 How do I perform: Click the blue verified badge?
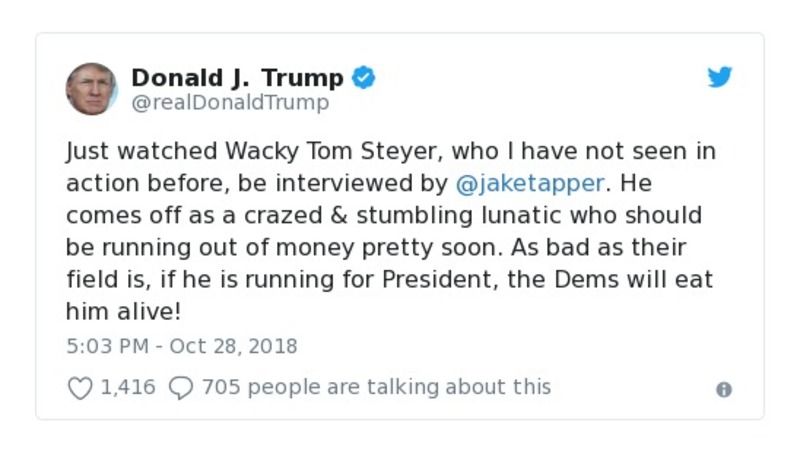click(364, 77)
